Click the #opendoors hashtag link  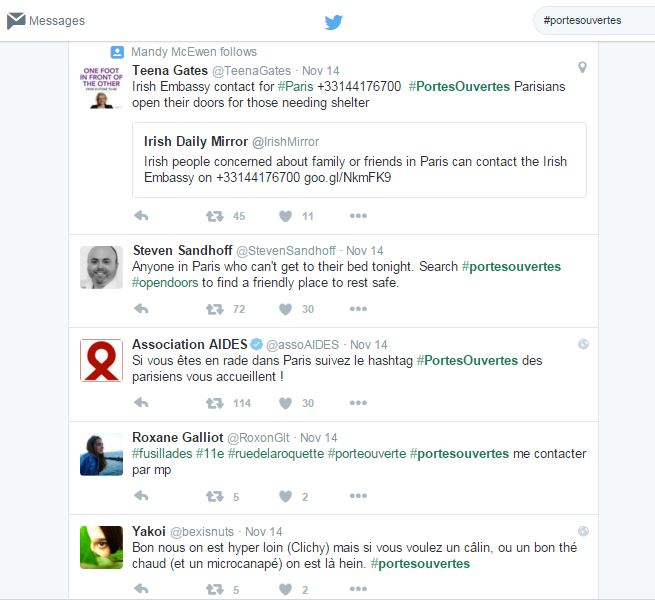click(x=165, y=283)
